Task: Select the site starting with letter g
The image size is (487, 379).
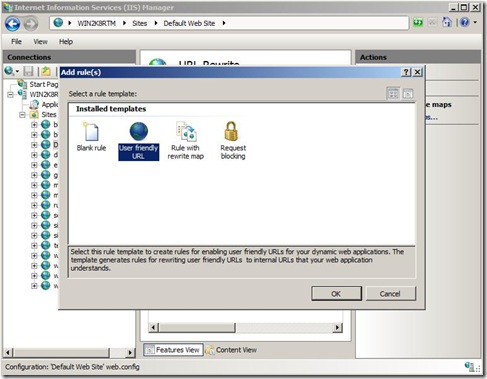Action: point(55,175)
